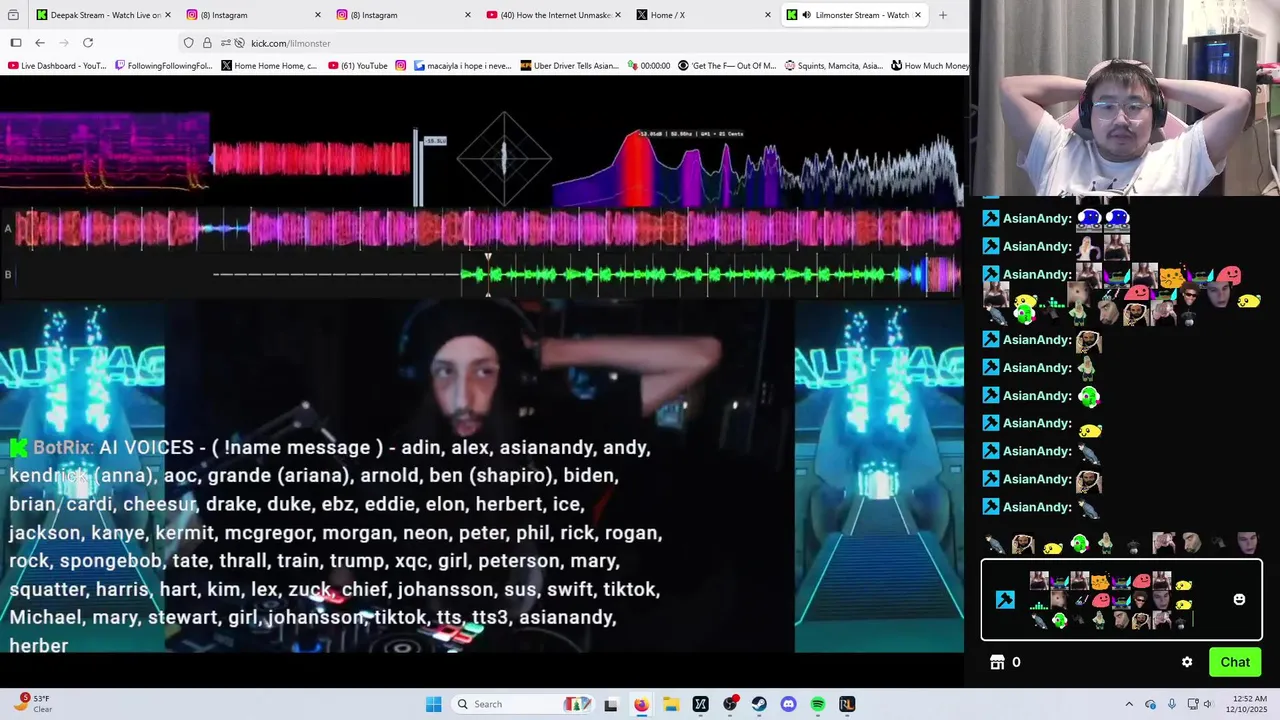Open Firefox tab list (view recent browsing) icon
Image resolution: width=1280 pixels, height=720 pixels.
click(x=14, y=15)
